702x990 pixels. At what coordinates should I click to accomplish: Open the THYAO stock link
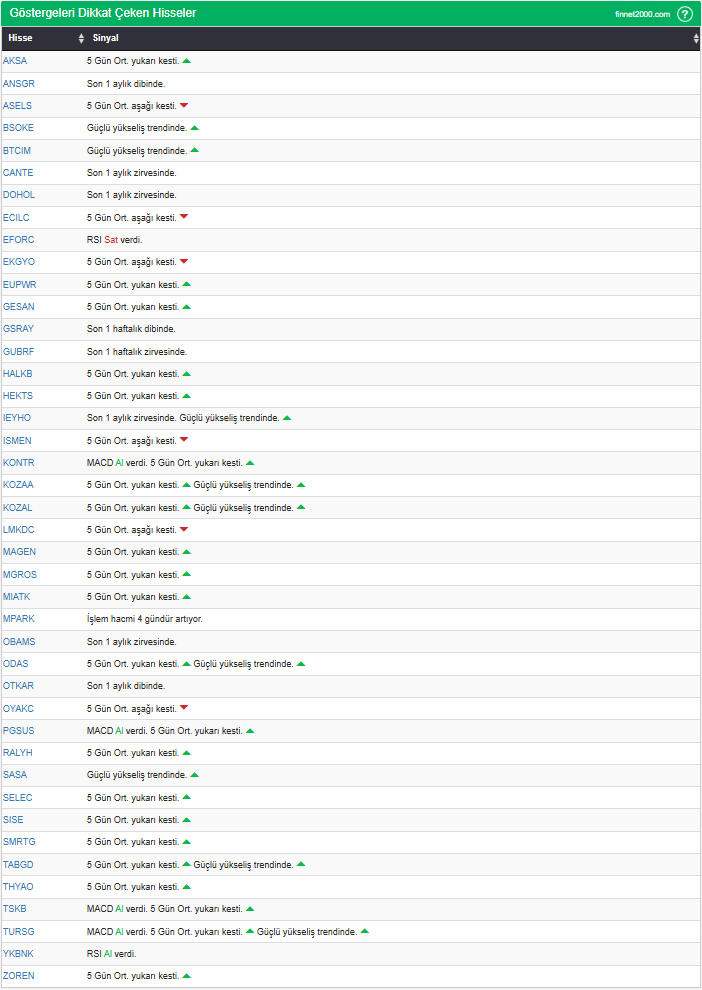tap(17, 887)
